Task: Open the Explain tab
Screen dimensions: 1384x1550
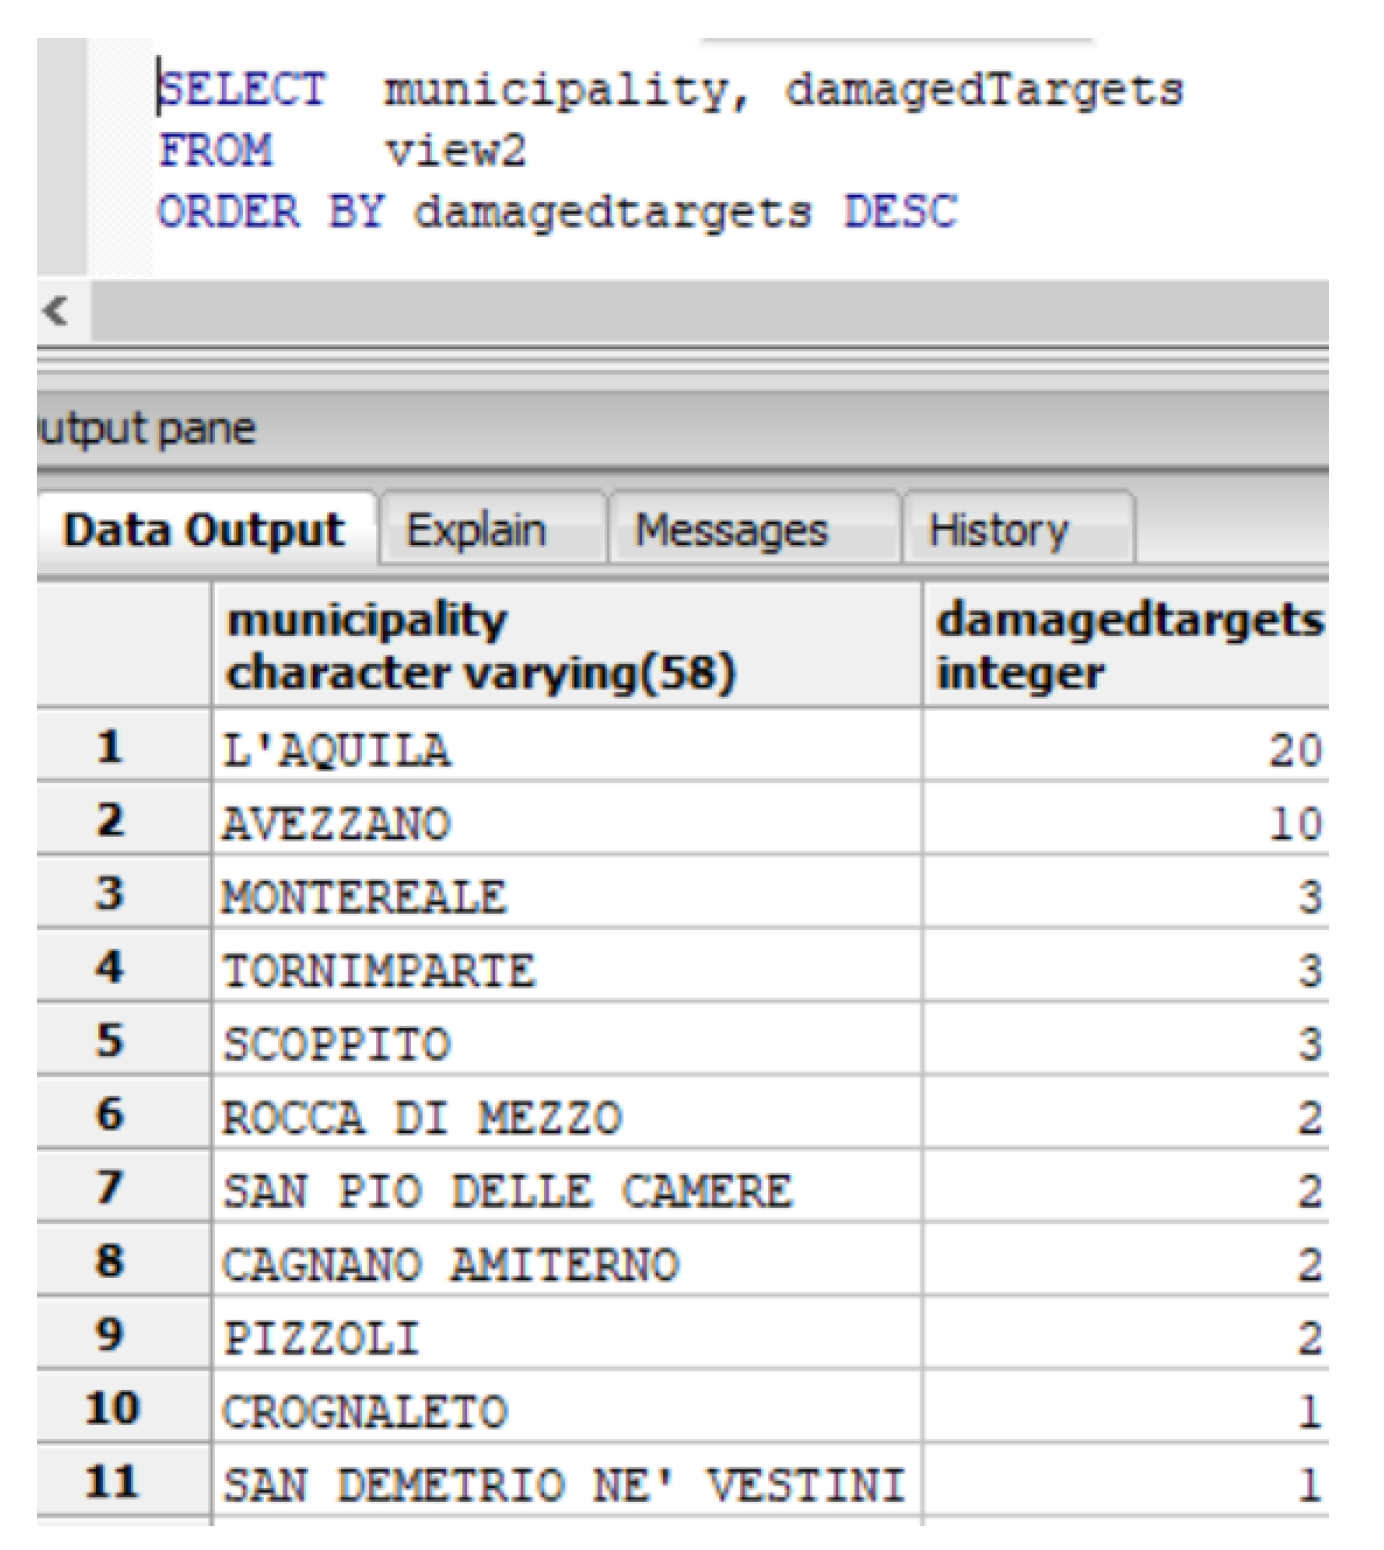Action: [x=476, y=530]
